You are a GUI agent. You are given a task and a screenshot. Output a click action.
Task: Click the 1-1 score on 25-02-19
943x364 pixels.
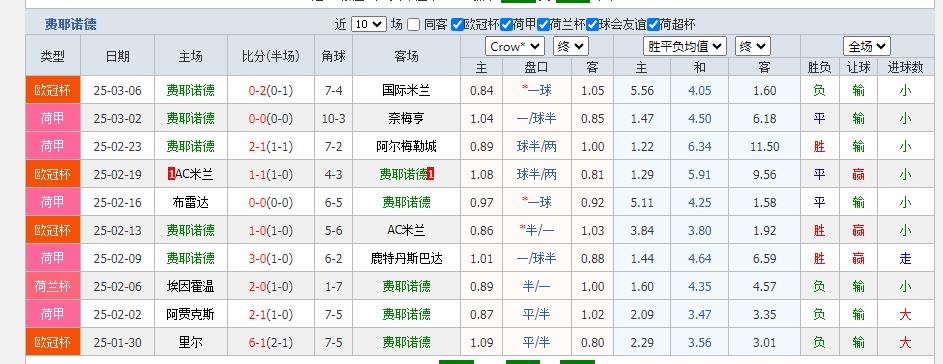pyautogui.click(x=257, y=174)
